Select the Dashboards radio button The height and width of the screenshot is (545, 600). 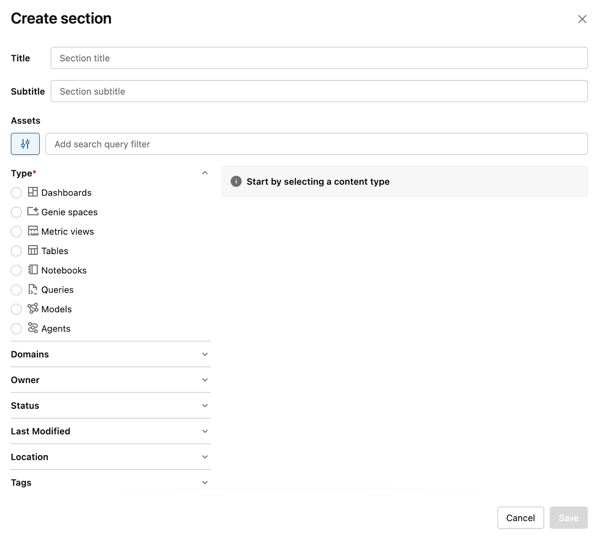16,193
